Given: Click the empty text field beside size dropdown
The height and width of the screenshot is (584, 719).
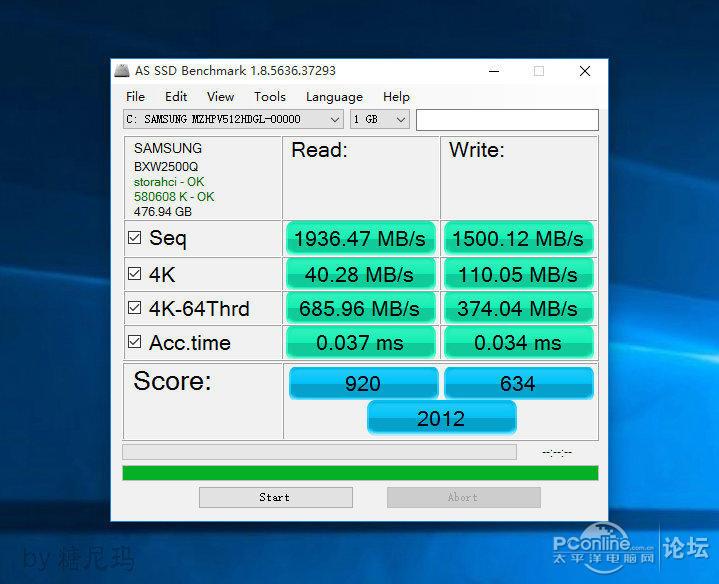Looking at the screenshot, I should click(x=507, y=120).
